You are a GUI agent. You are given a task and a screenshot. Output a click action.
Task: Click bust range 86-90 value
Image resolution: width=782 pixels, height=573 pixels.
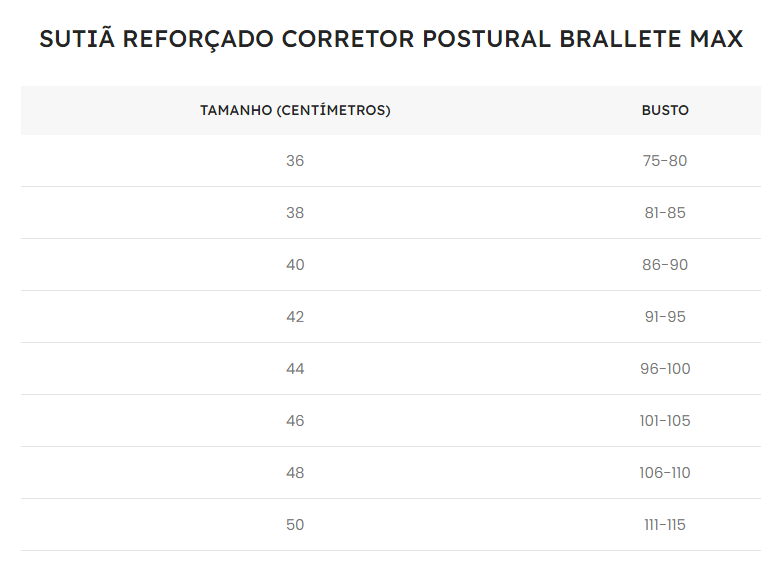665,265
